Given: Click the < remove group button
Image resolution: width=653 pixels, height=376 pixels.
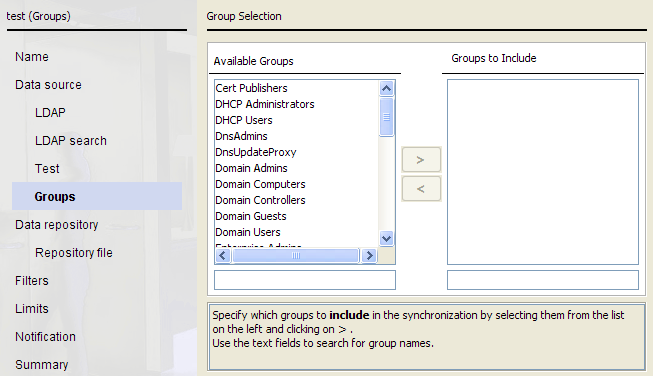Looking at the screenshot, I should pos(421,189).
